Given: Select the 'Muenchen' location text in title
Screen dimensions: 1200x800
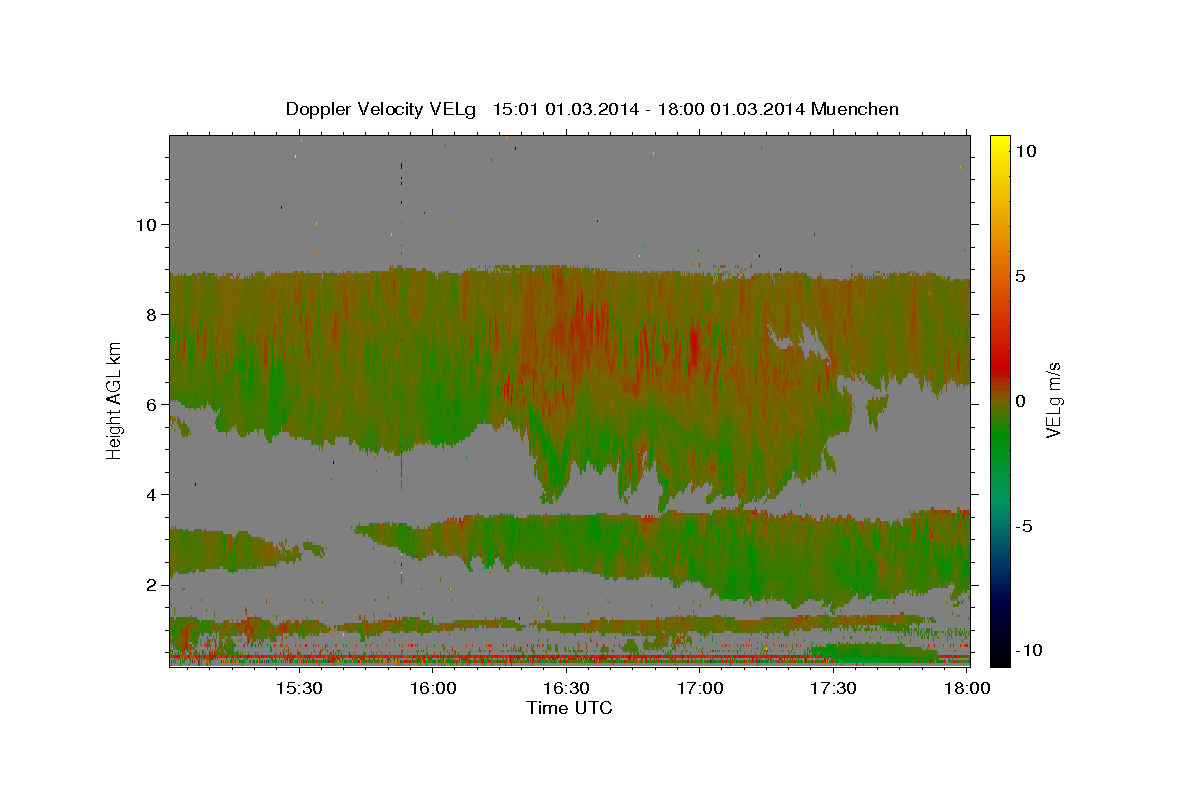Looking at the screenshot, I should (855, 109).
